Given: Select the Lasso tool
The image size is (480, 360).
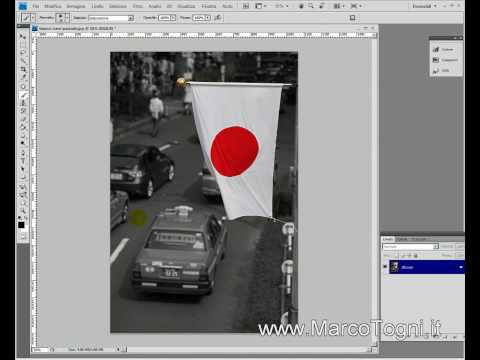Looking at the screenshot, I should tap(23, 52).
